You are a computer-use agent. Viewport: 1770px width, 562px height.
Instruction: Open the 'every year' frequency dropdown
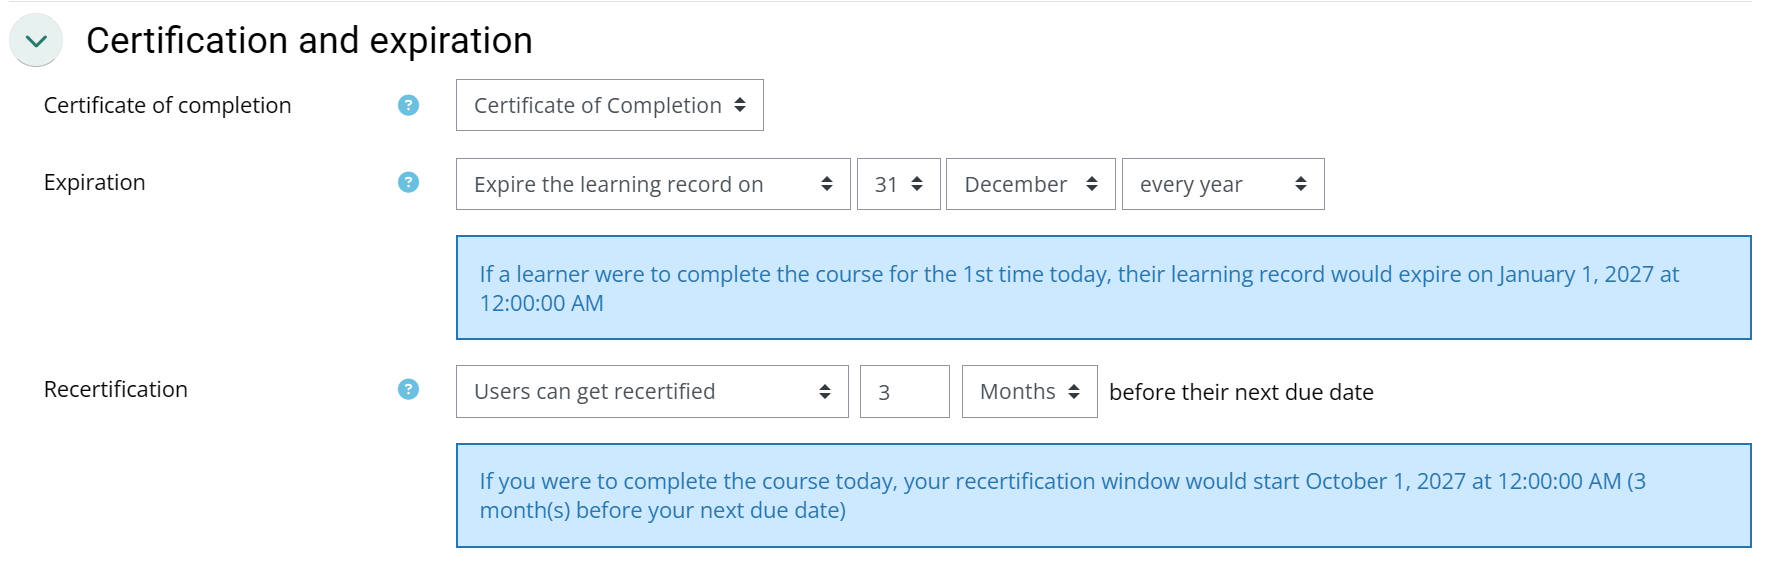[1222, 184]
